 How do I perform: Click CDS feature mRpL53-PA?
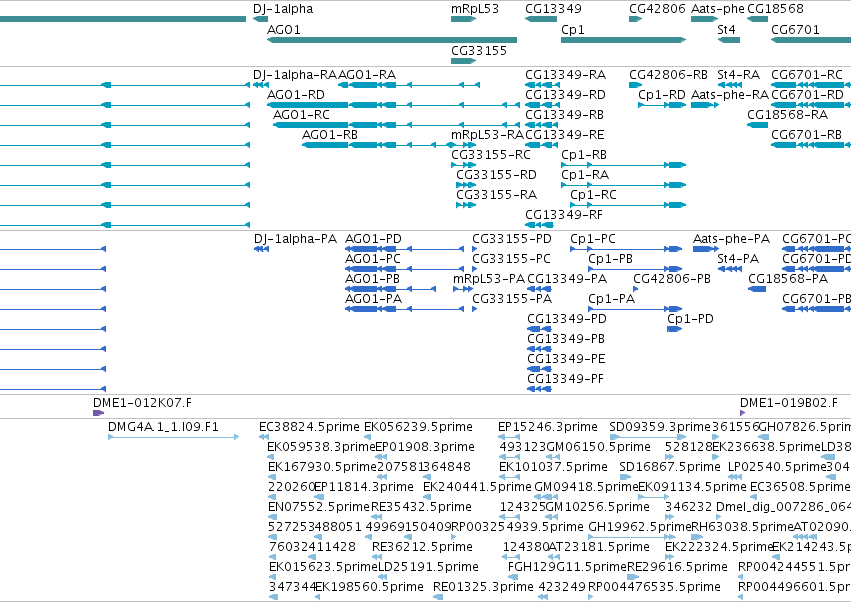pos(463,289)
